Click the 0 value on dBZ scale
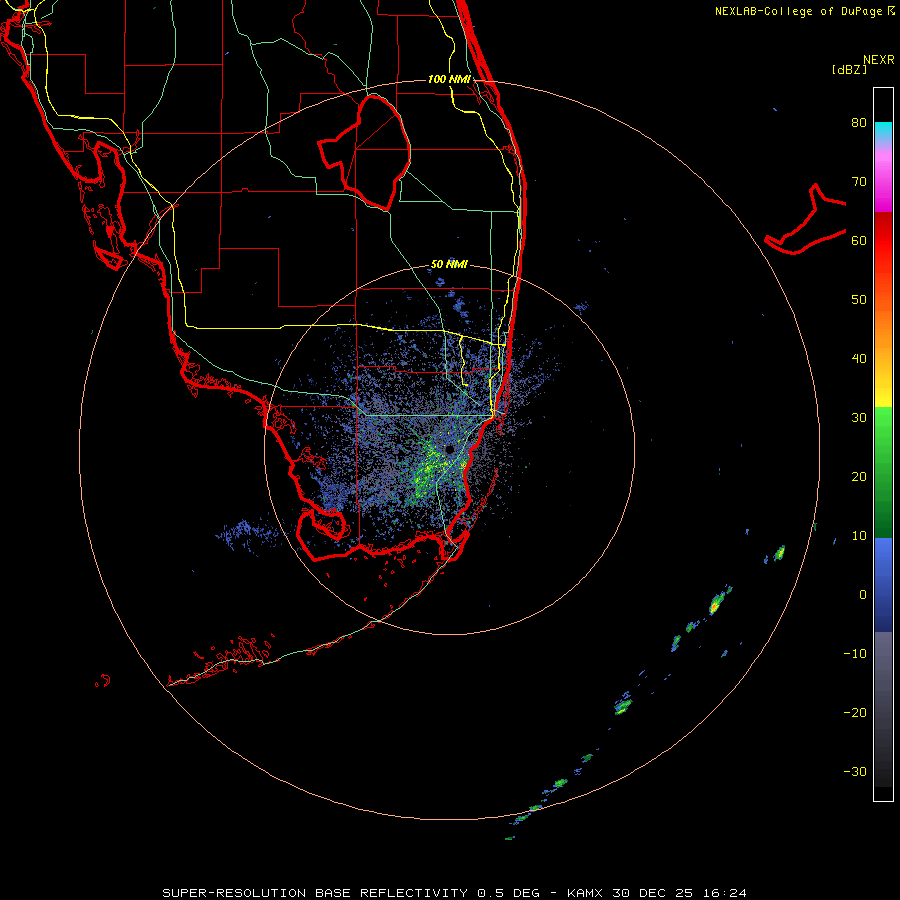This screenshot has height=900, width=900. 863,595
